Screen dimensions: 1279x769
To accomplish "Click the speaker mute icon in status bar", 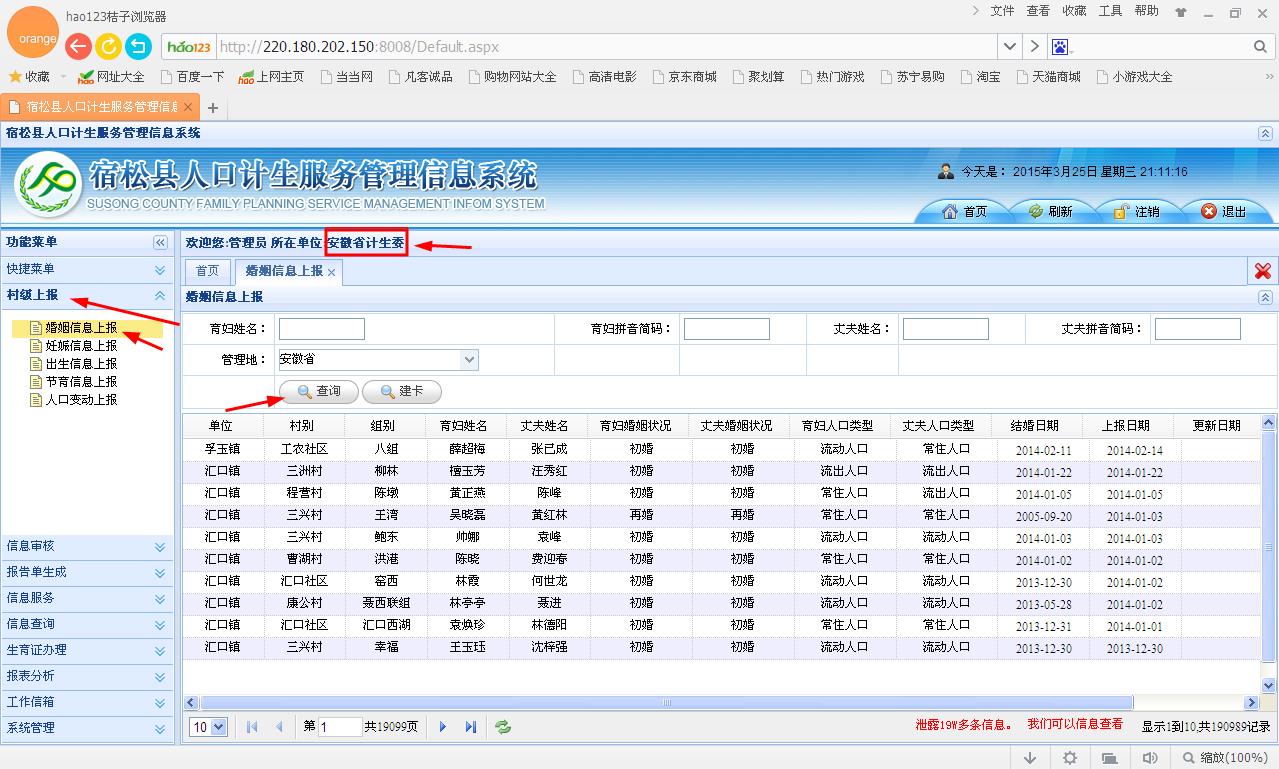I will click(x=1150, y=758).
